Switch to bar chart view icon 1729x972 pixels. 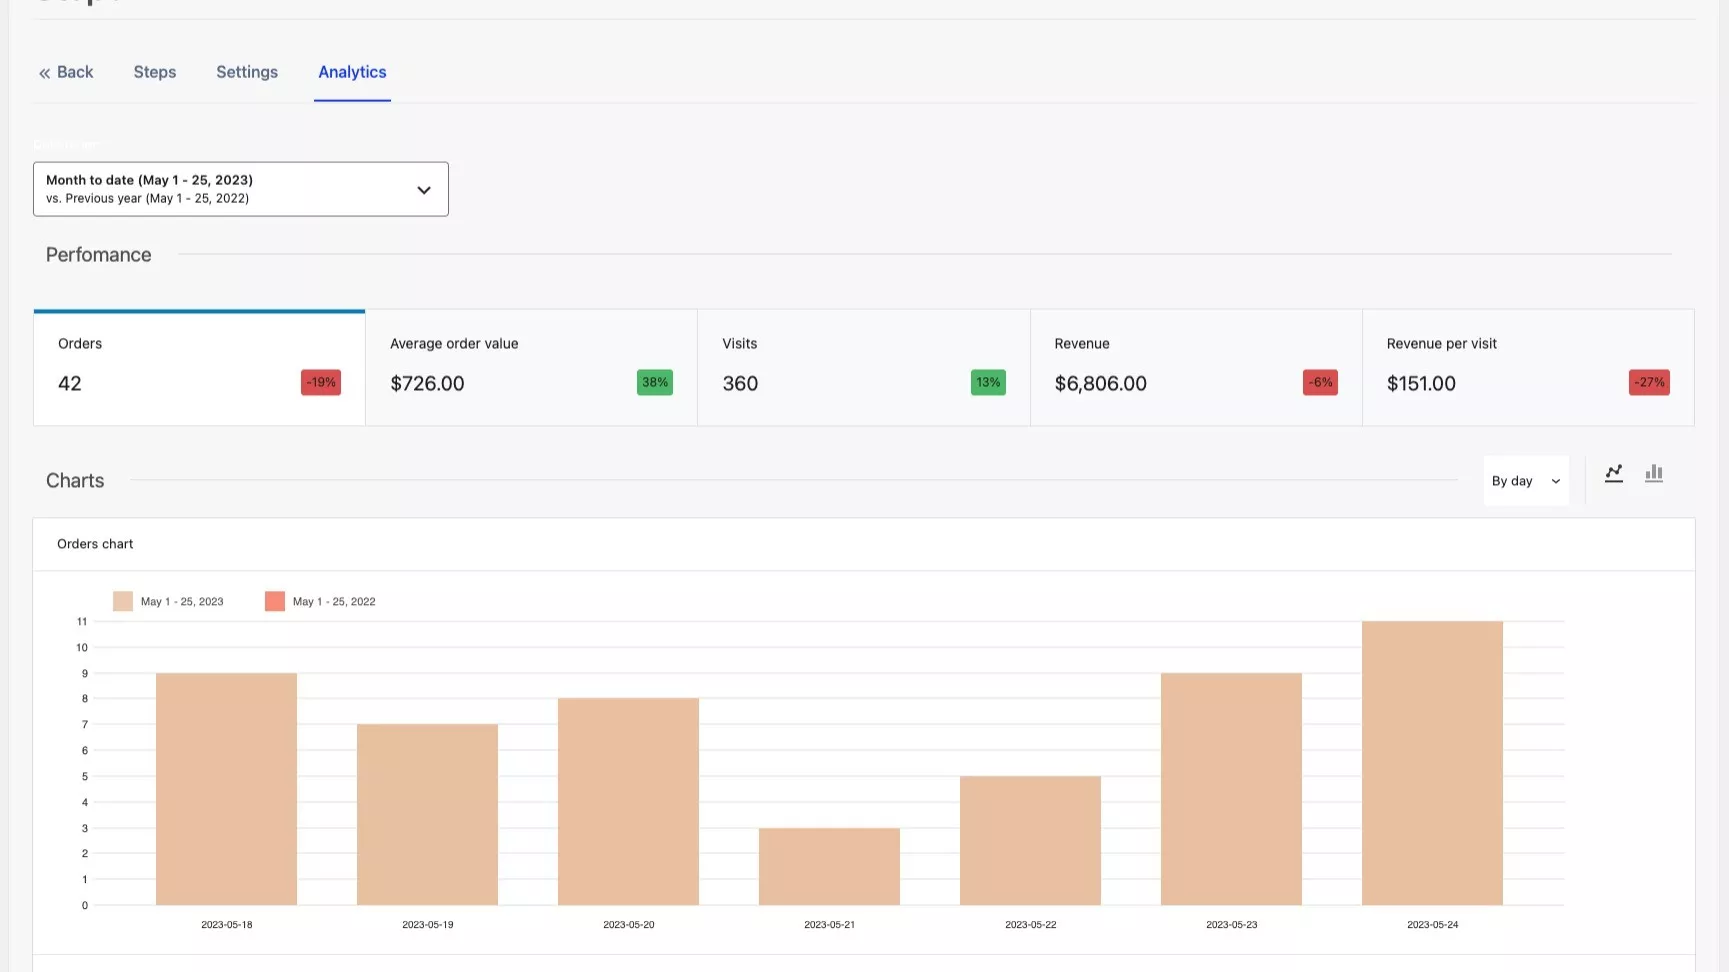pos(1654,474)
